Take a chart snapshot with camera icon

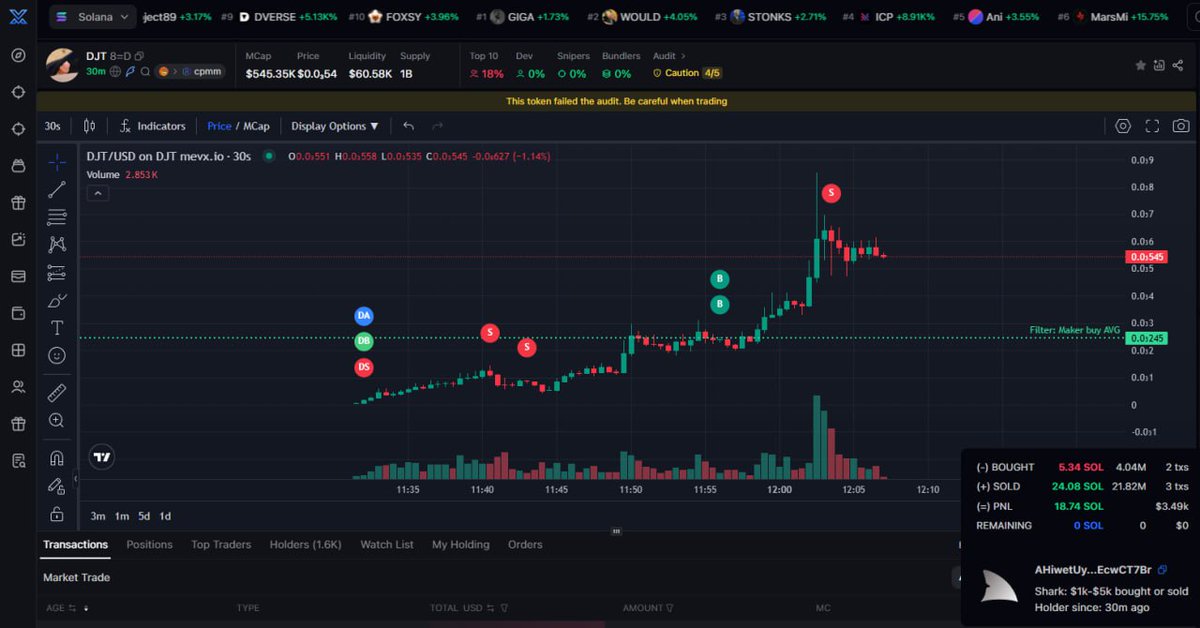(1181, 126)
